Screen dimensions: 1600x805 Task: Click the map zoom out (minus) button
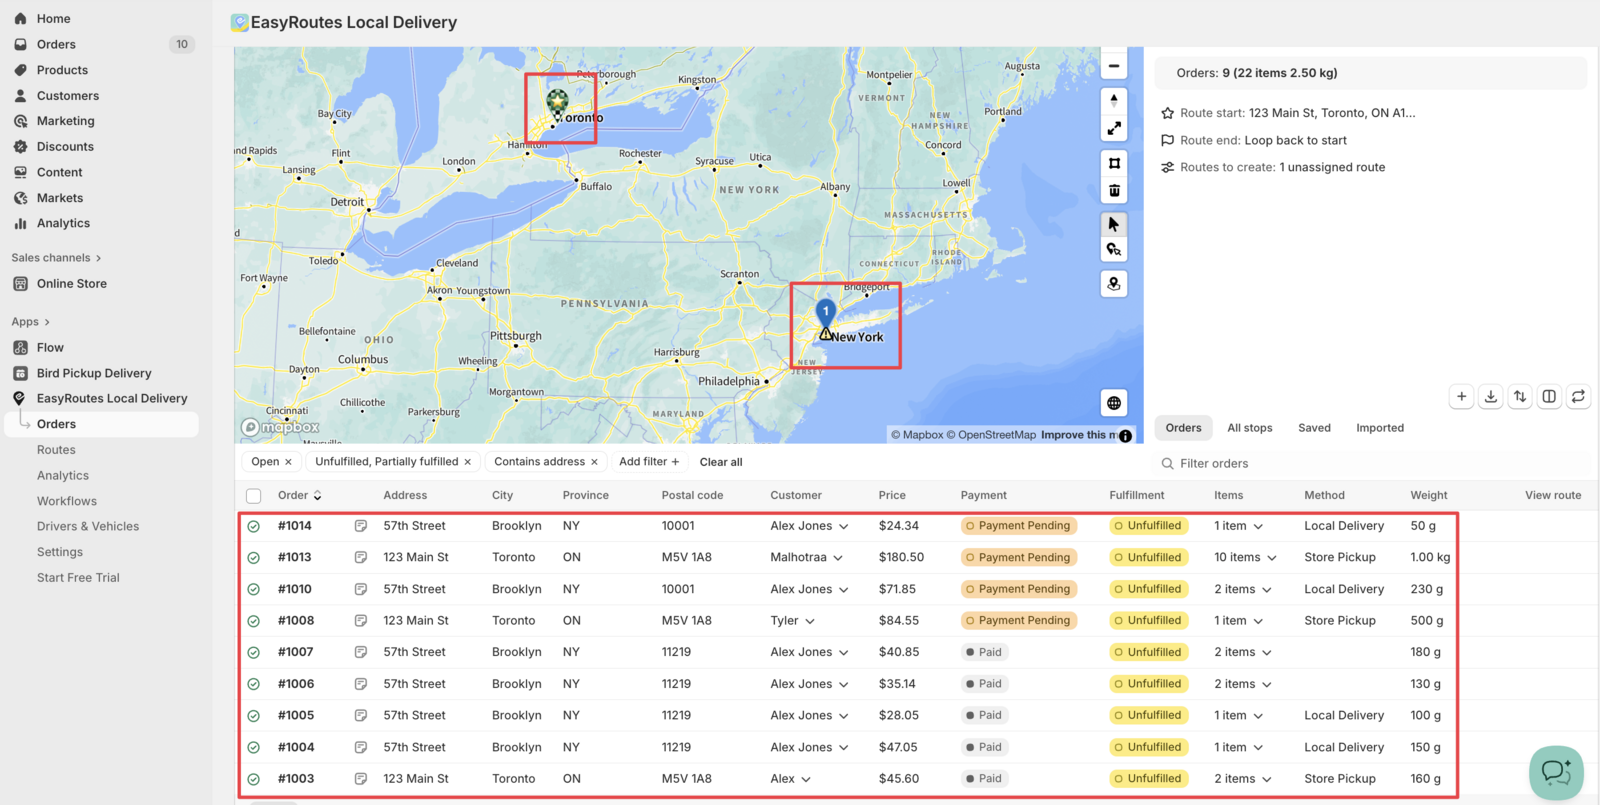1114,66
